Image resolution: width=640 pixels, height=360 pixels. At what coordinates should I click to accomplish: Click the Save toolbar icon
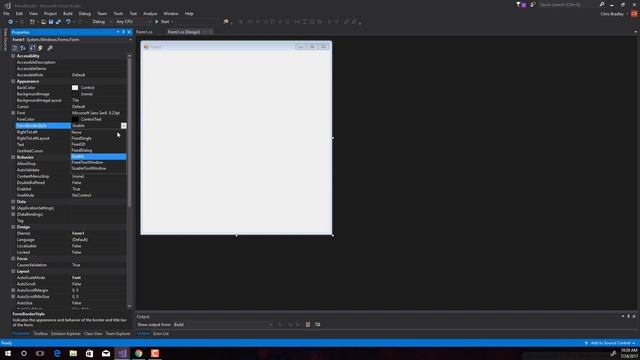(x=51, y=22)
